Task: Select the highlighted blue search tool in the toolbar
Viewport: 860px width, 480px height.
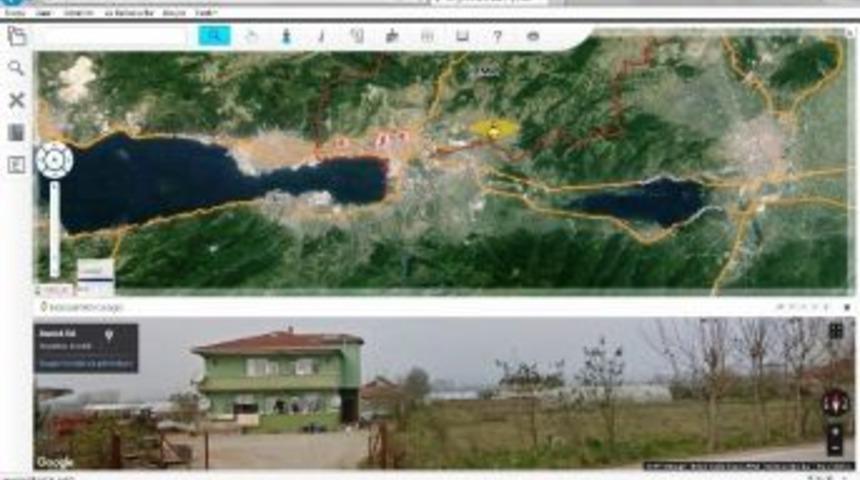Action: pos(214,36)
